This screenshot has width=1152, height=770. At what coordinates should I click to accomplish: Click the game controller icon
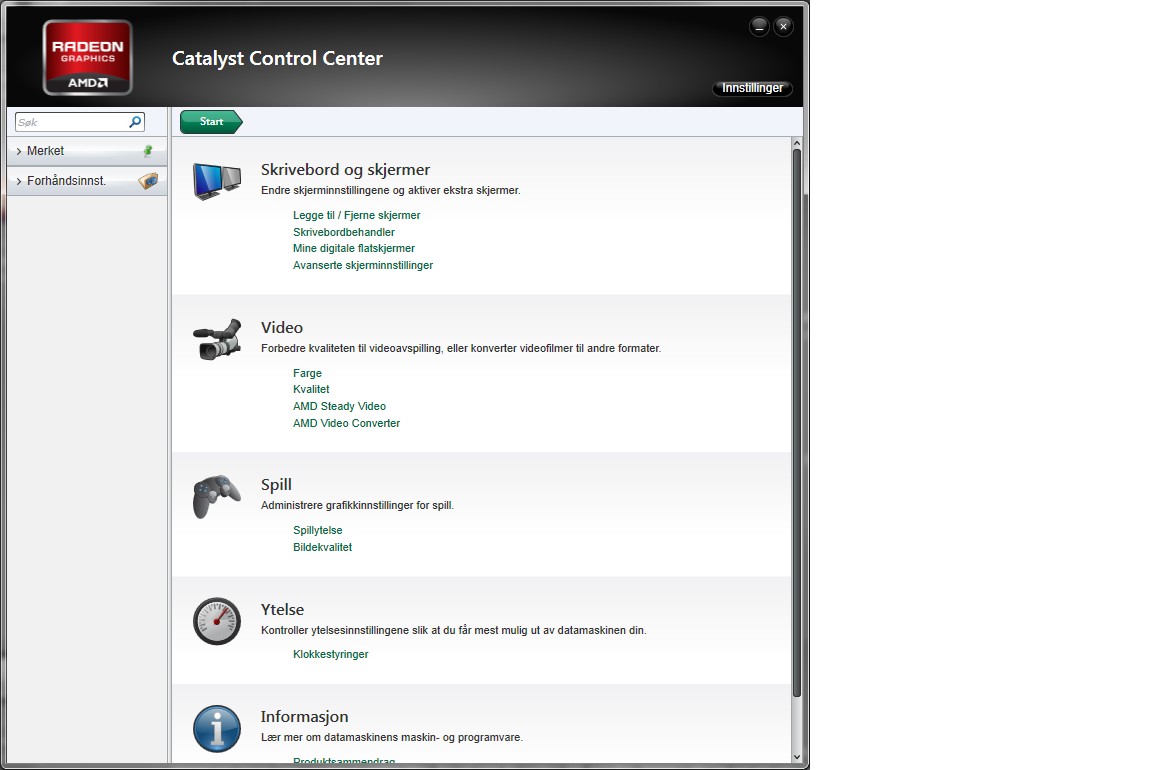(217, 497)
